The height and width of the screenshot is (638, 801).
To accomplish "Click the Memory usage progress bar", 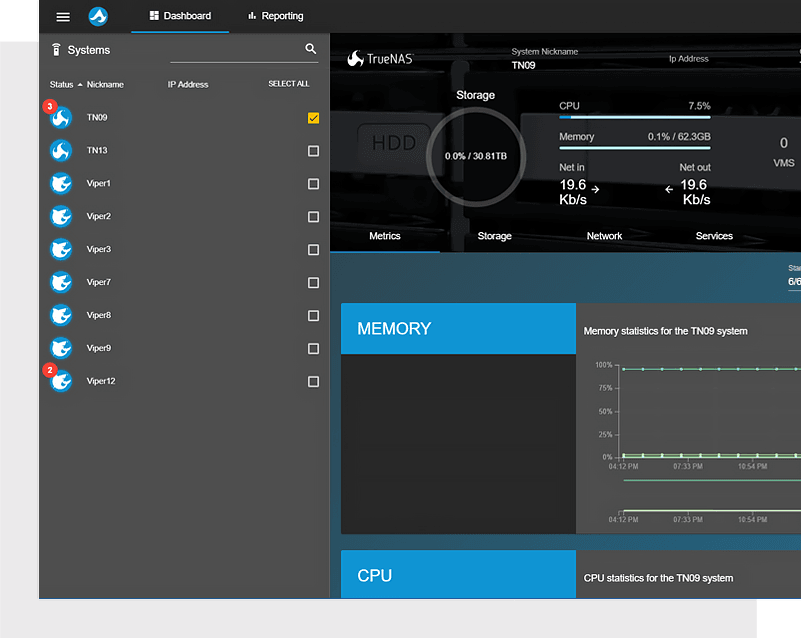I will 634,148.
